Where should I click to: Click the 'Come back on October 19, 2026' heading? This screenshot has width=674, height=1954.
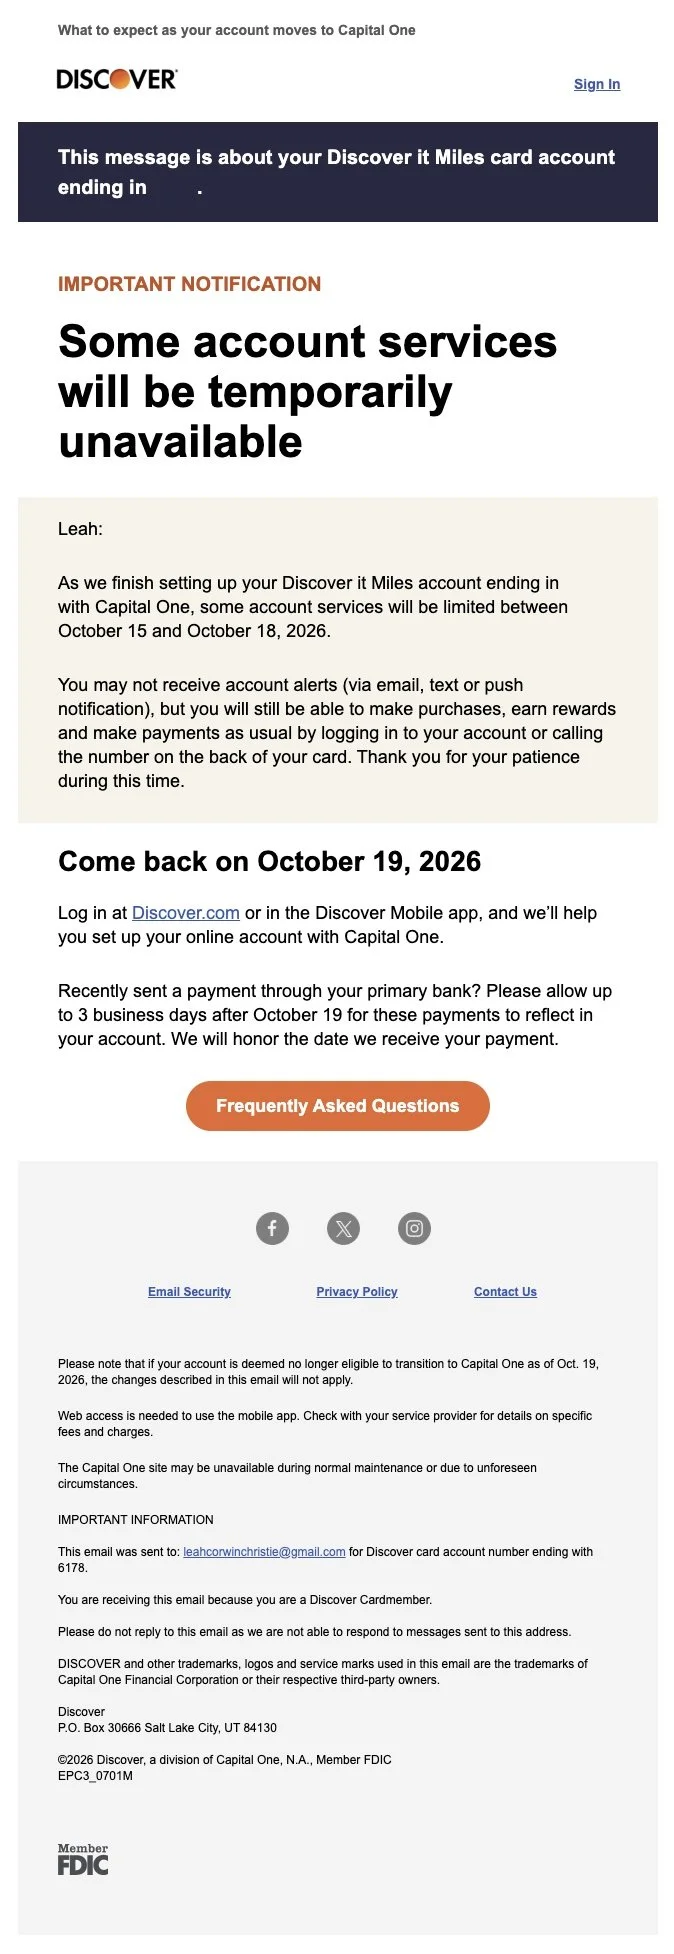[270, 862]
